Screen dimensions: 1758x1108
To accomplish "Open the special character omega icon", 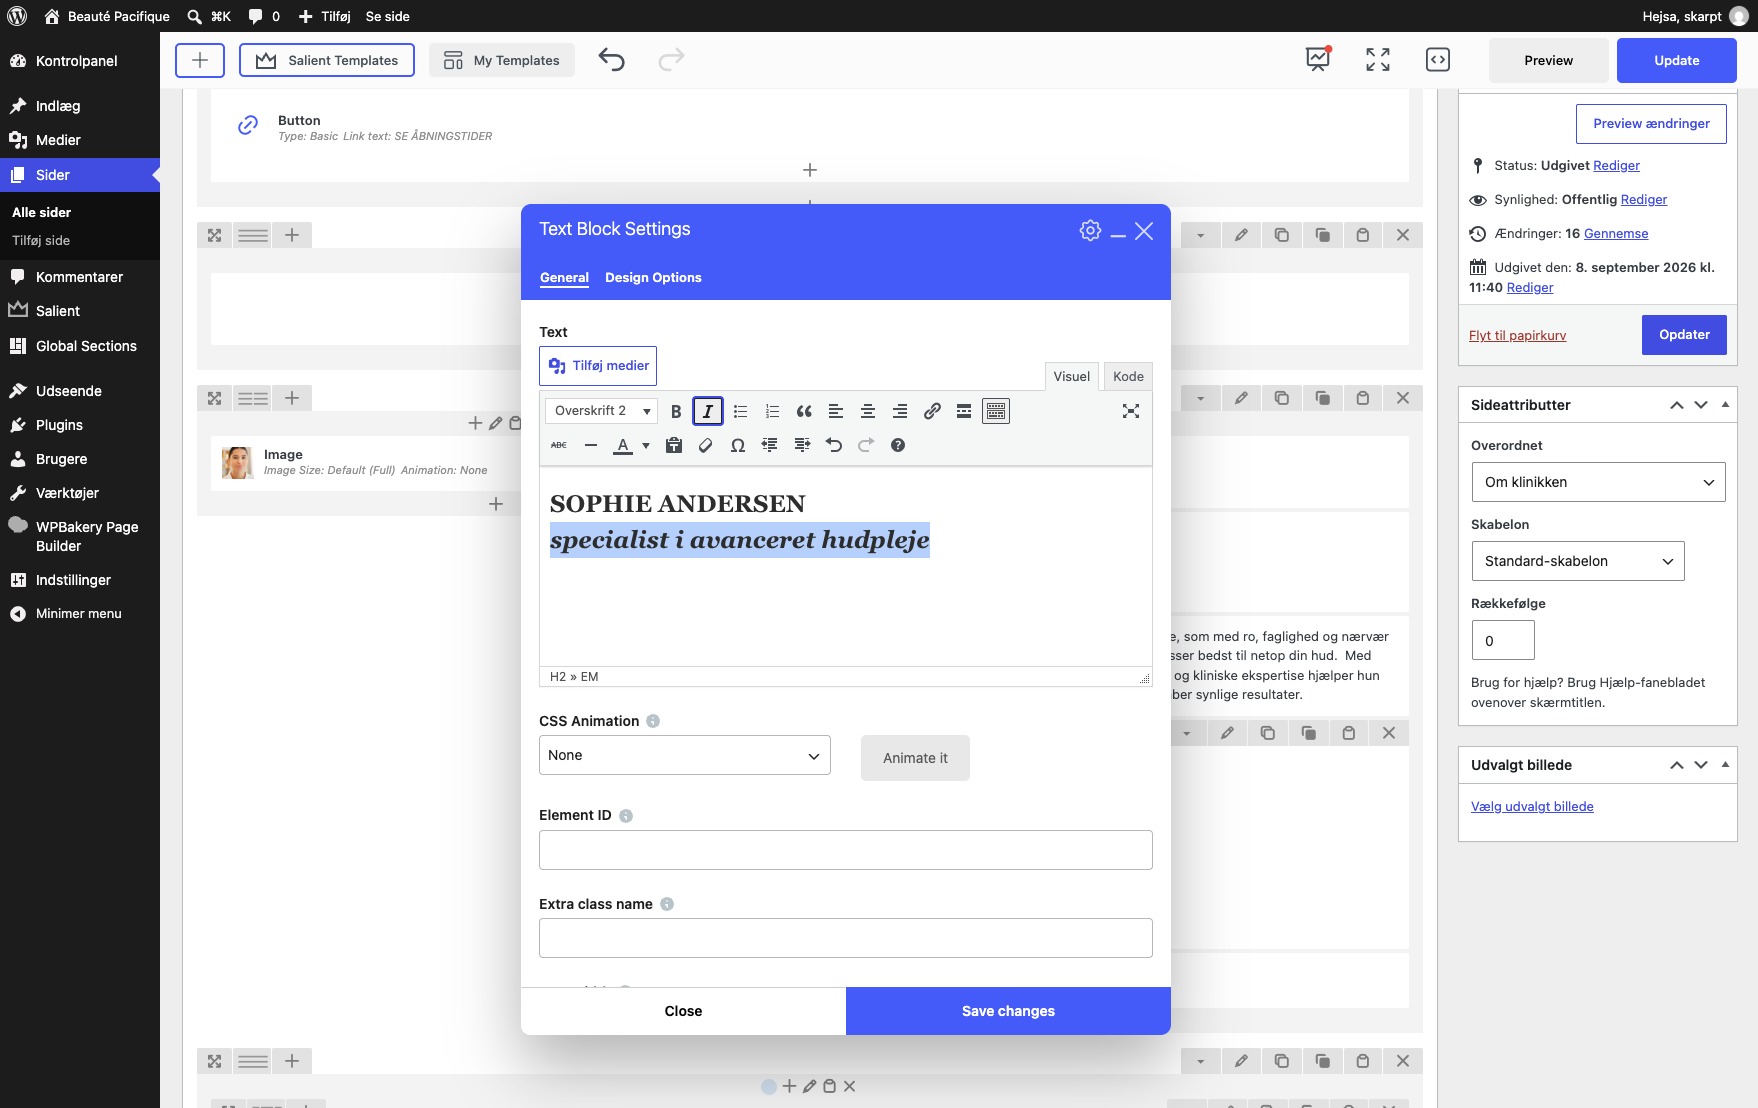I will pos(738,445).
